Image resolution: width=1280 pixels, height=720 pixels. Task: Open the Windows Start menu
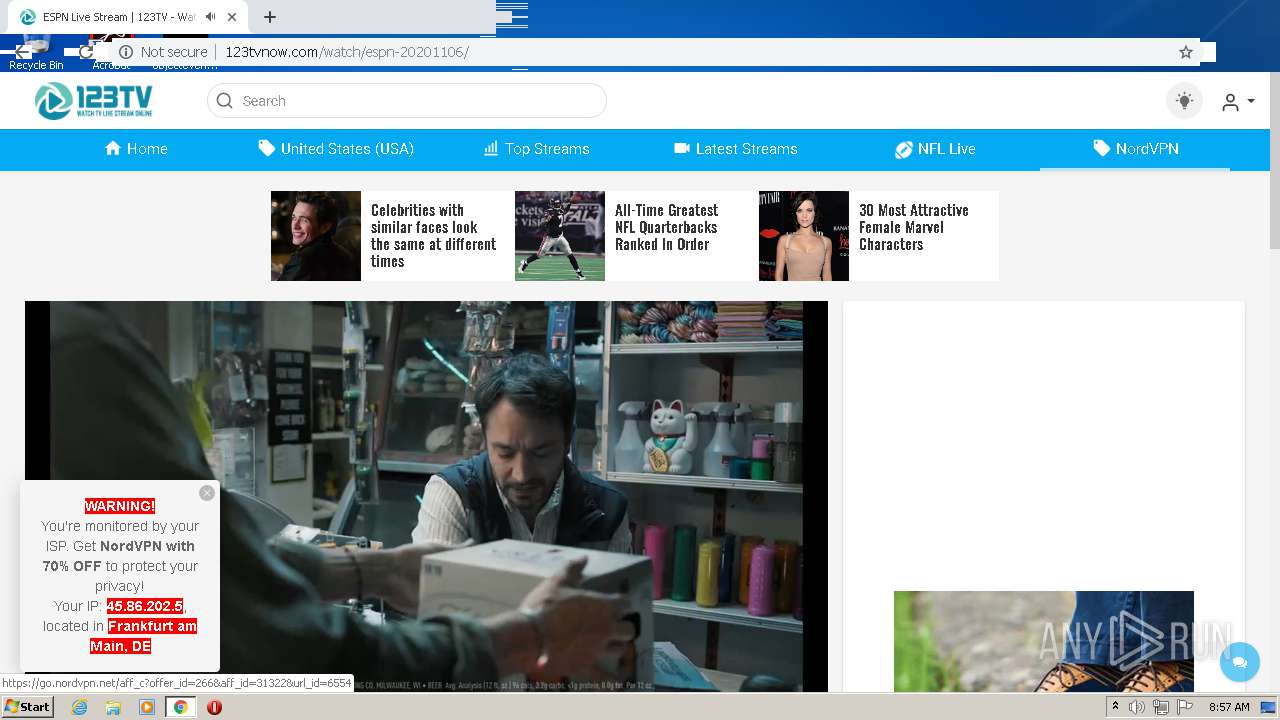[x=28, y=706]
